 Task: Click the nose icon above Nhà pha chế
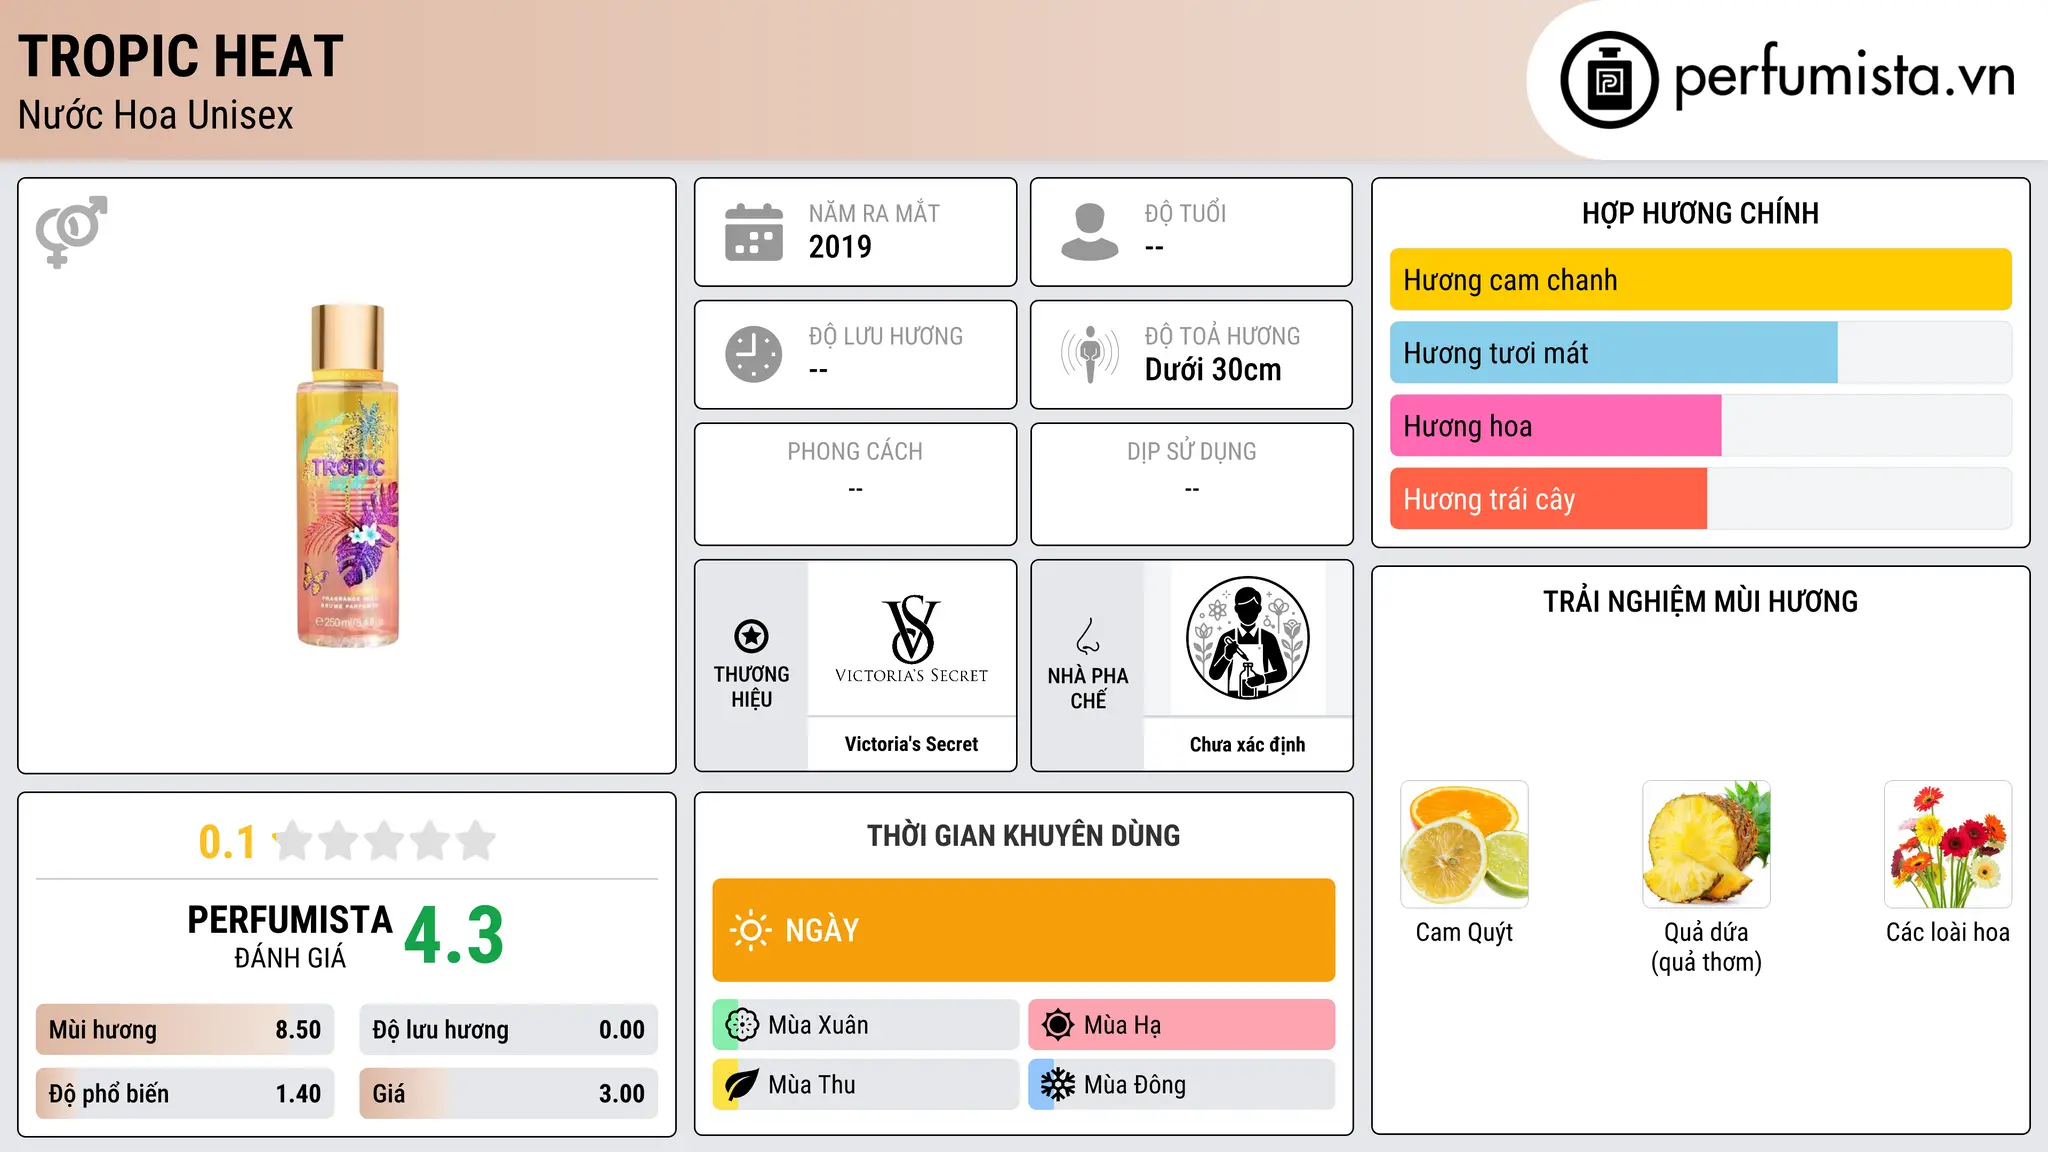pyautogui.click(x=1088, y=636)
